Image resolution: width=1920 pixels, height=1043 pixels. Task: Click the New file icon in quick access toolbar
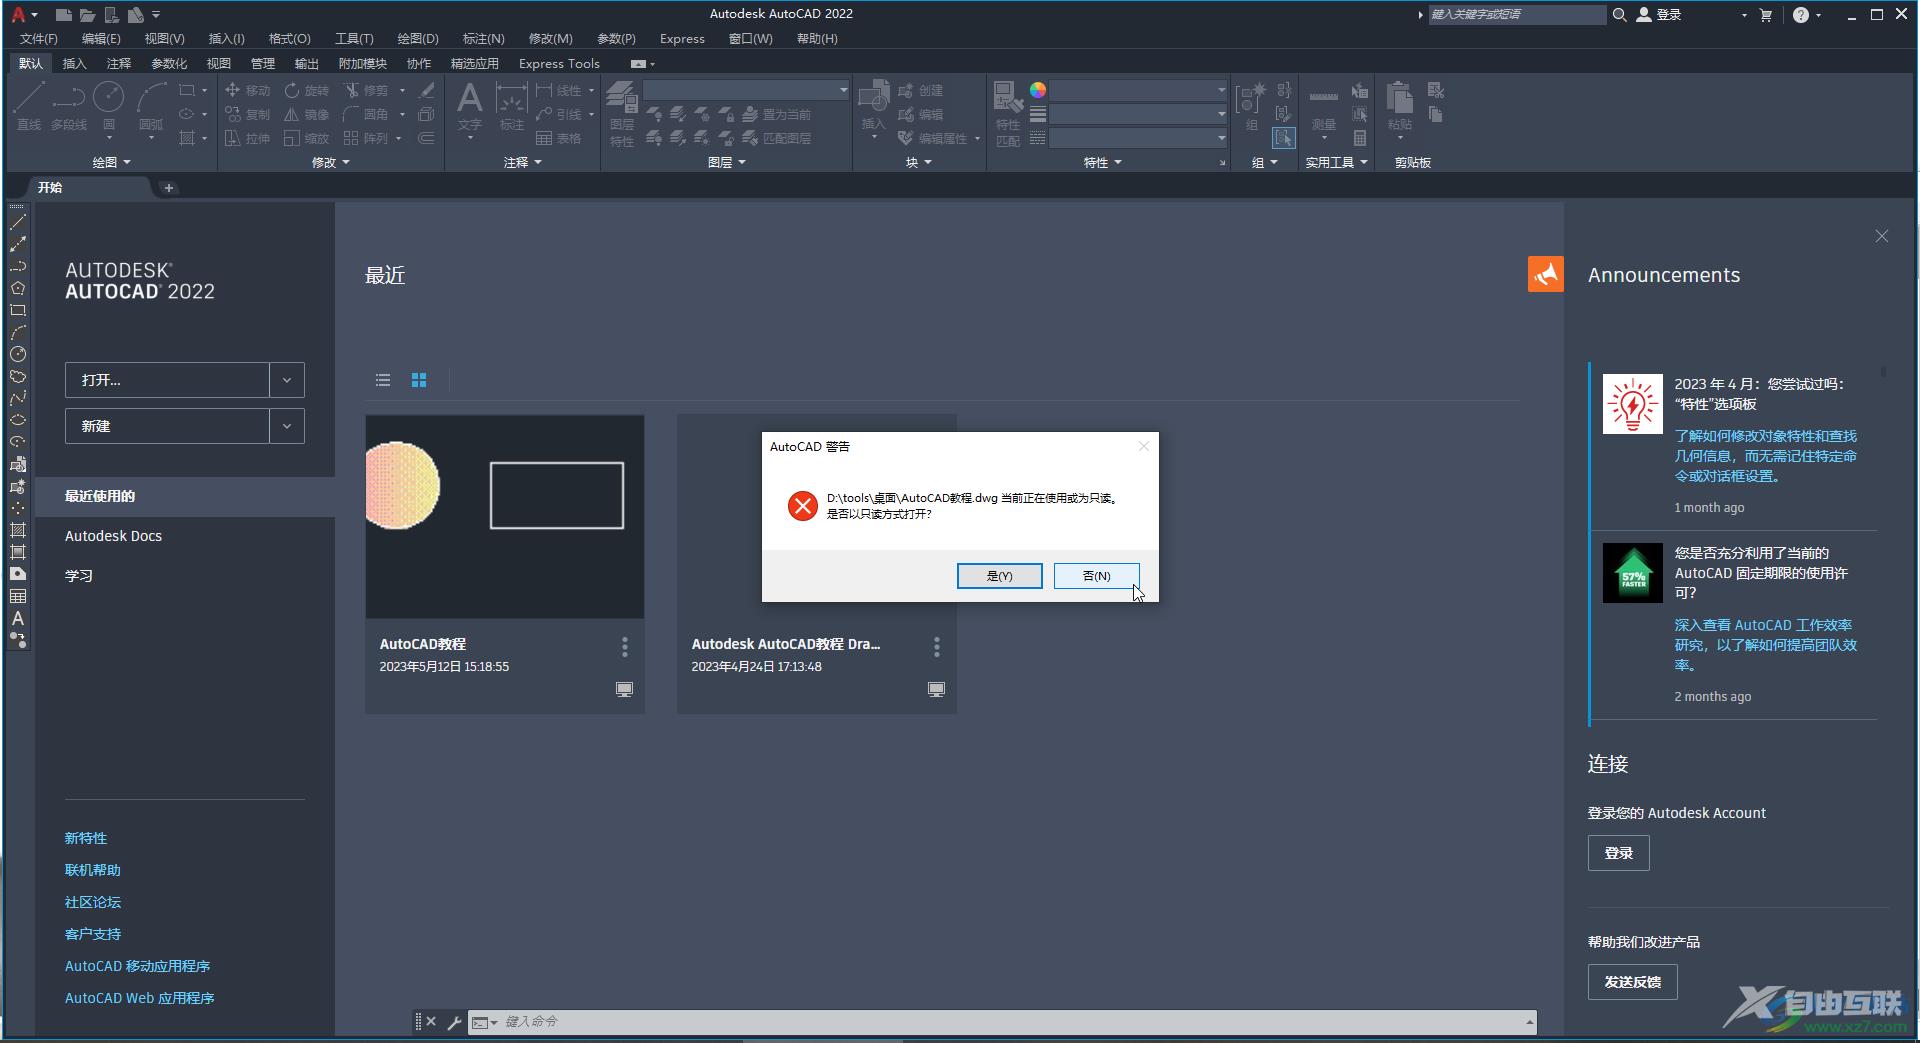click(63, 14)
